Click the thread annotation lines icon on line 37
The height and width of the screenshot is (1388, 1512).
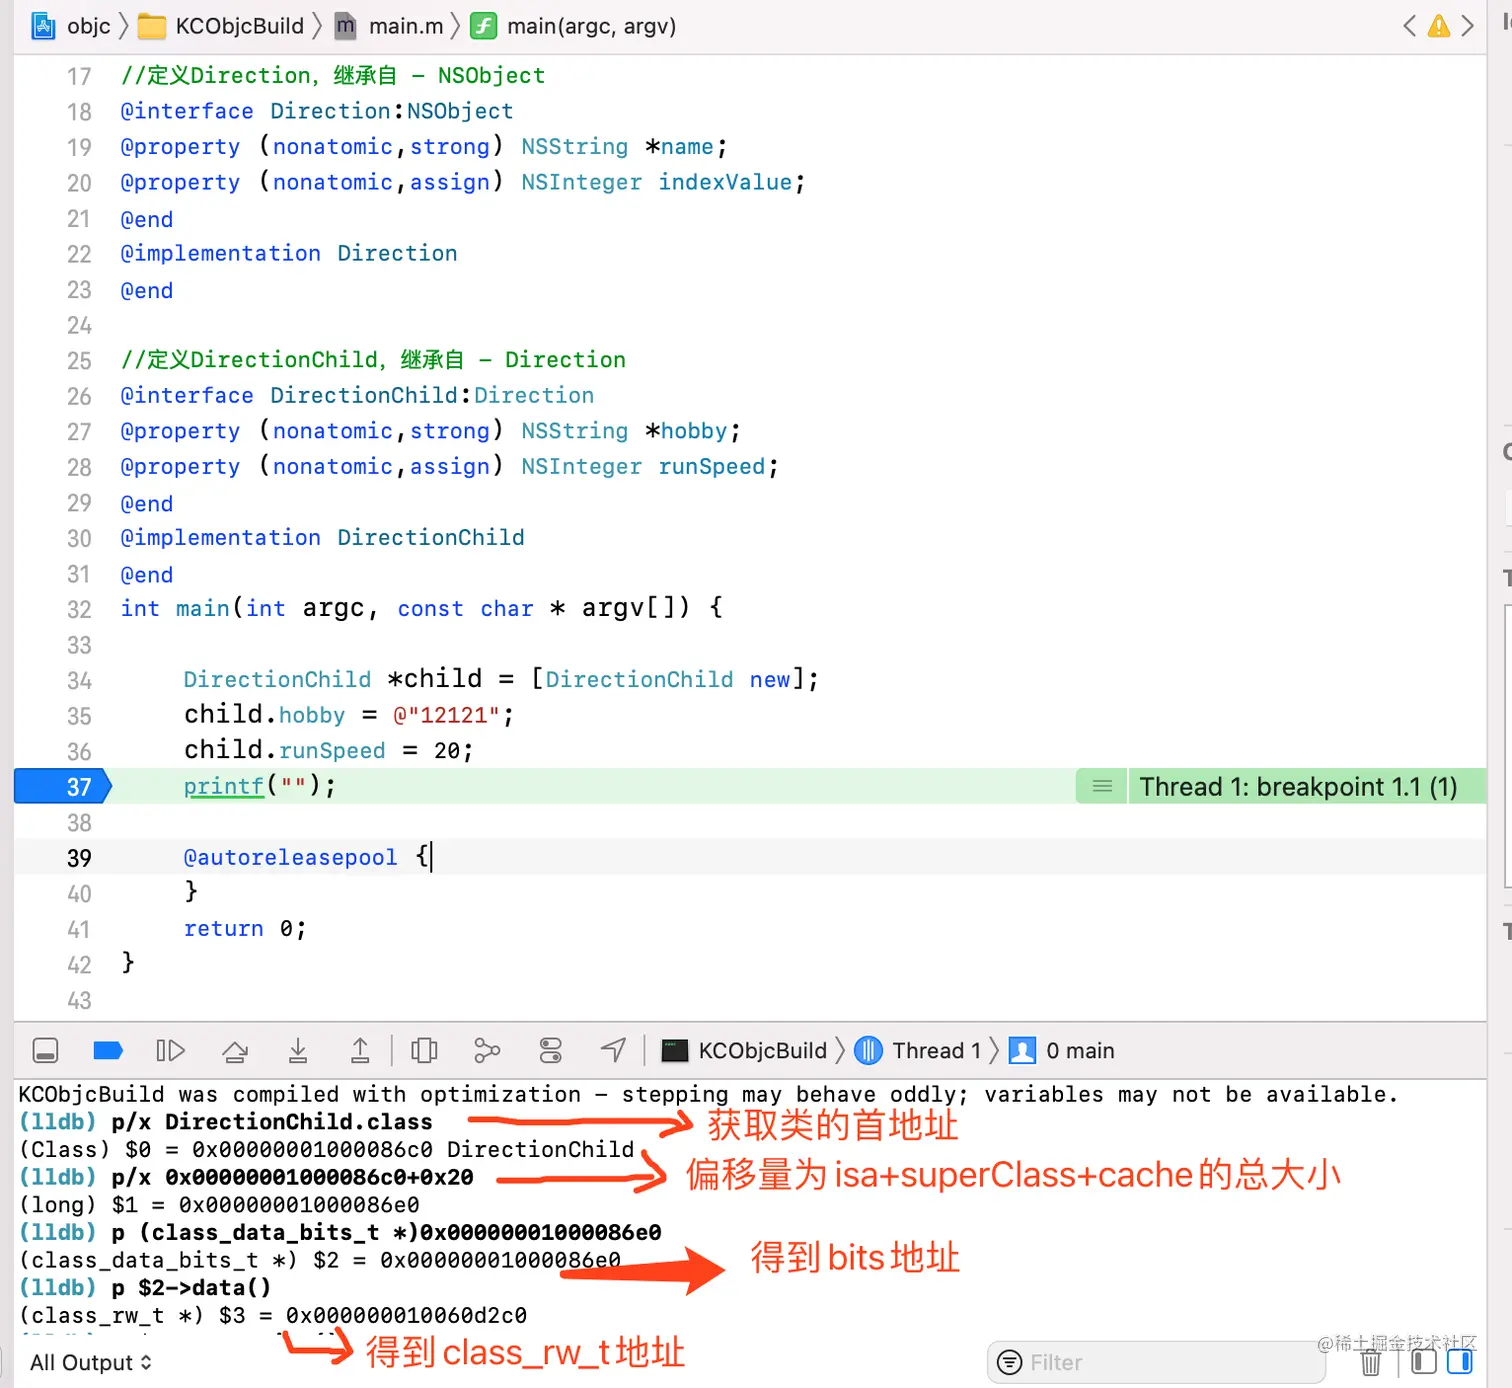pos(1102,786)
